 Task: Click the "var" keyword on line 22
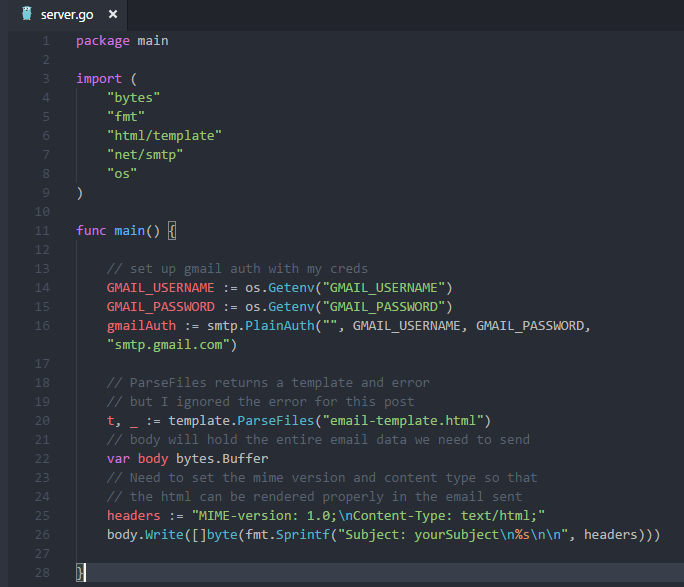click(118, 458)
